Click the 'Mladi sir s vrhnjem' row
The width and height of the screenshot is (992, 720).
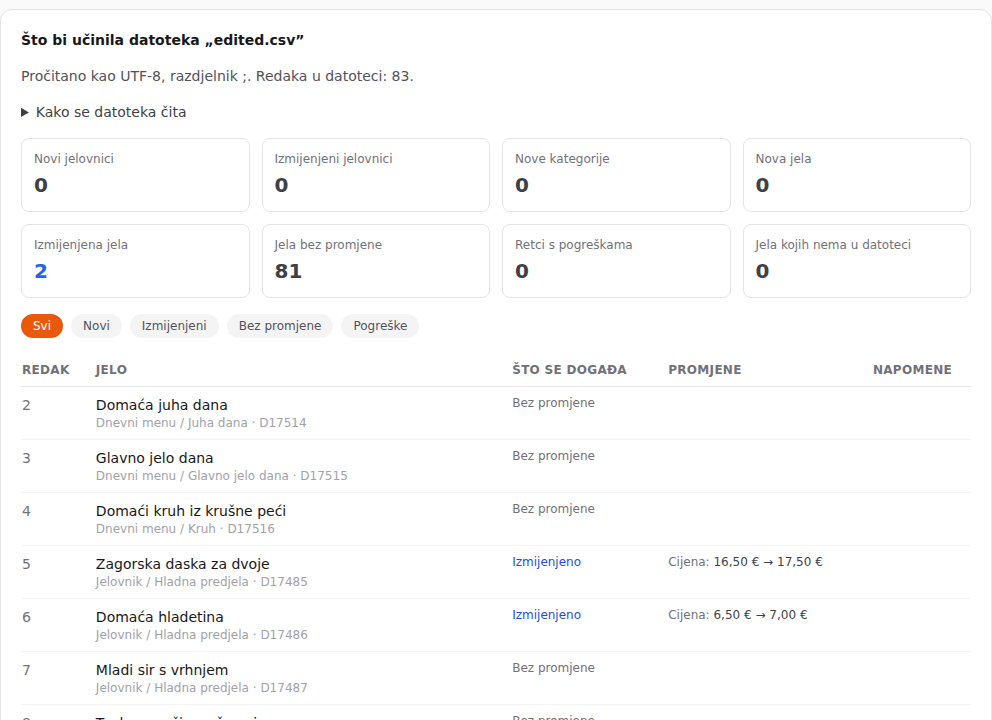click(x=496, y=678)
